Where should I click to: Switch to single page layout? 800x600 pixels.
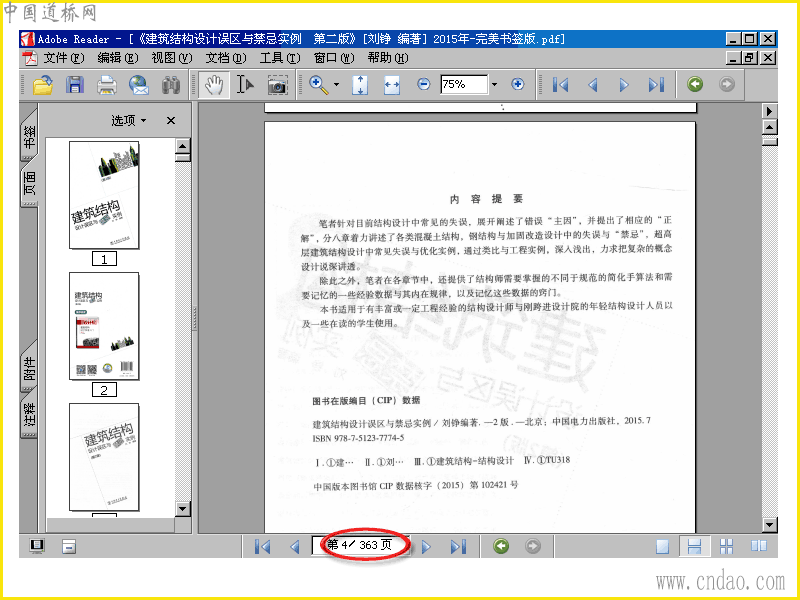[x=662, y=546]
